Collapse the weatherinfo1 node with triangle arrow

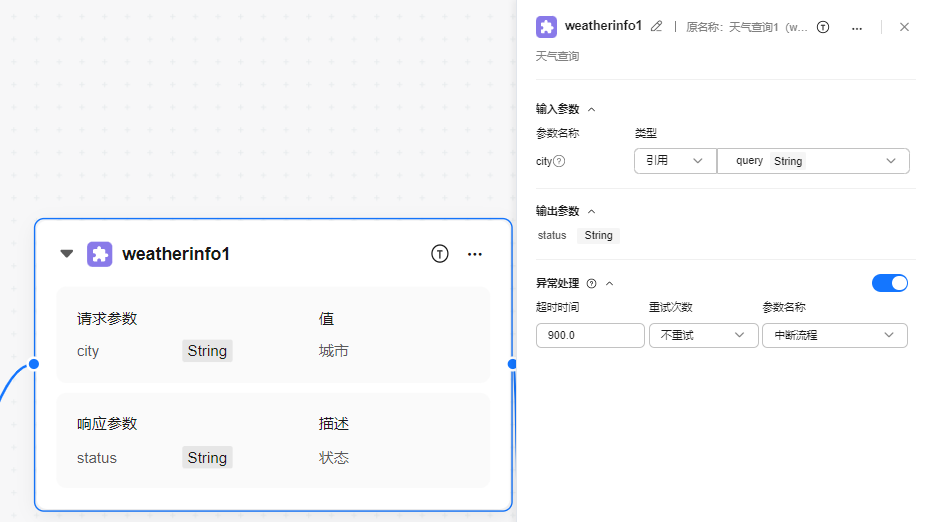pos(67,254)
